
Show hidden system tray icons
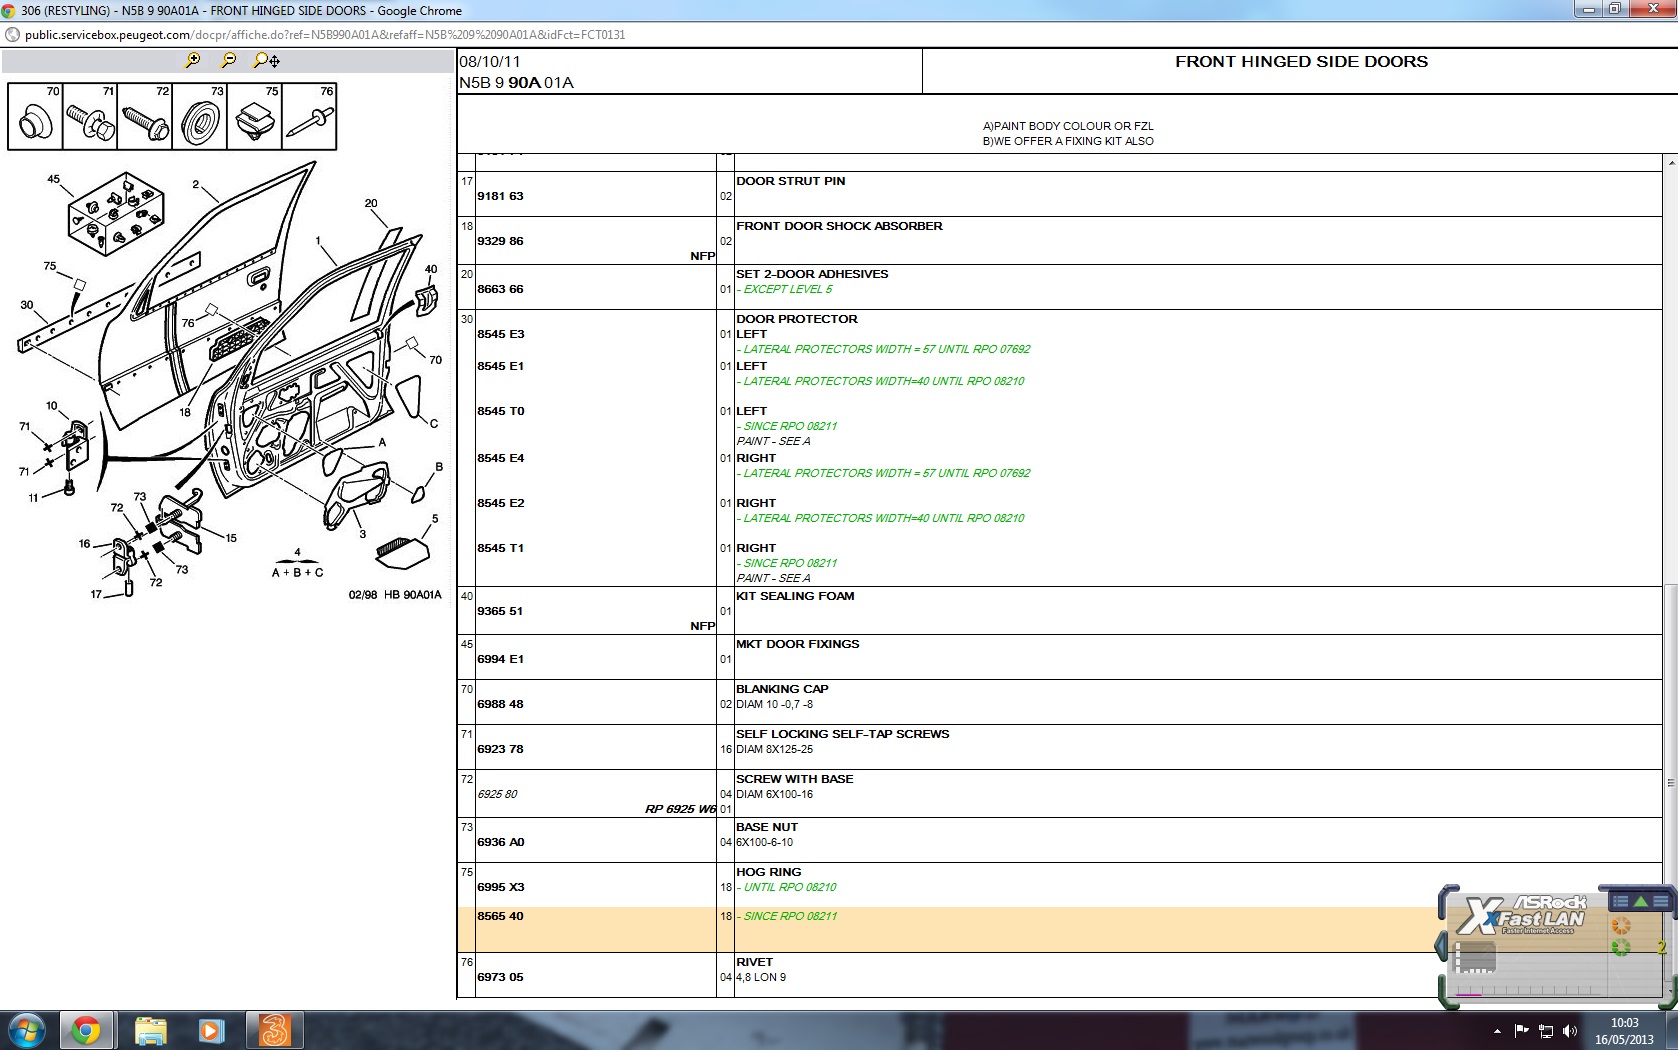[x=1497, y=1031]
